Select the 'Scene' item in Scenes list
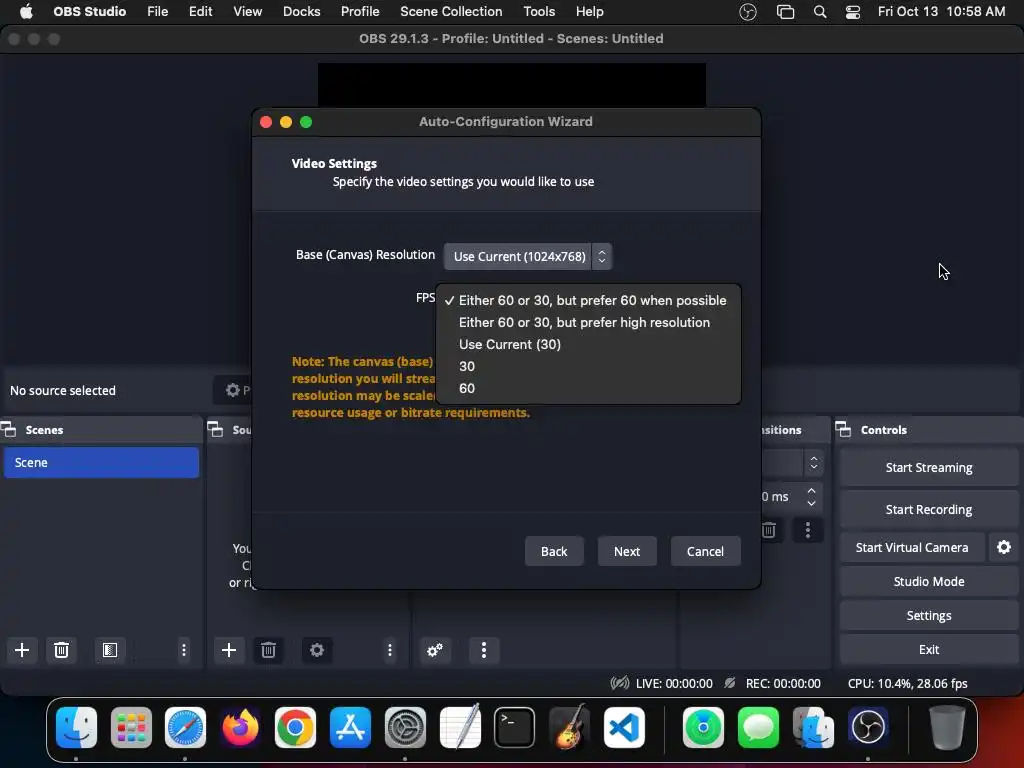 101,462
